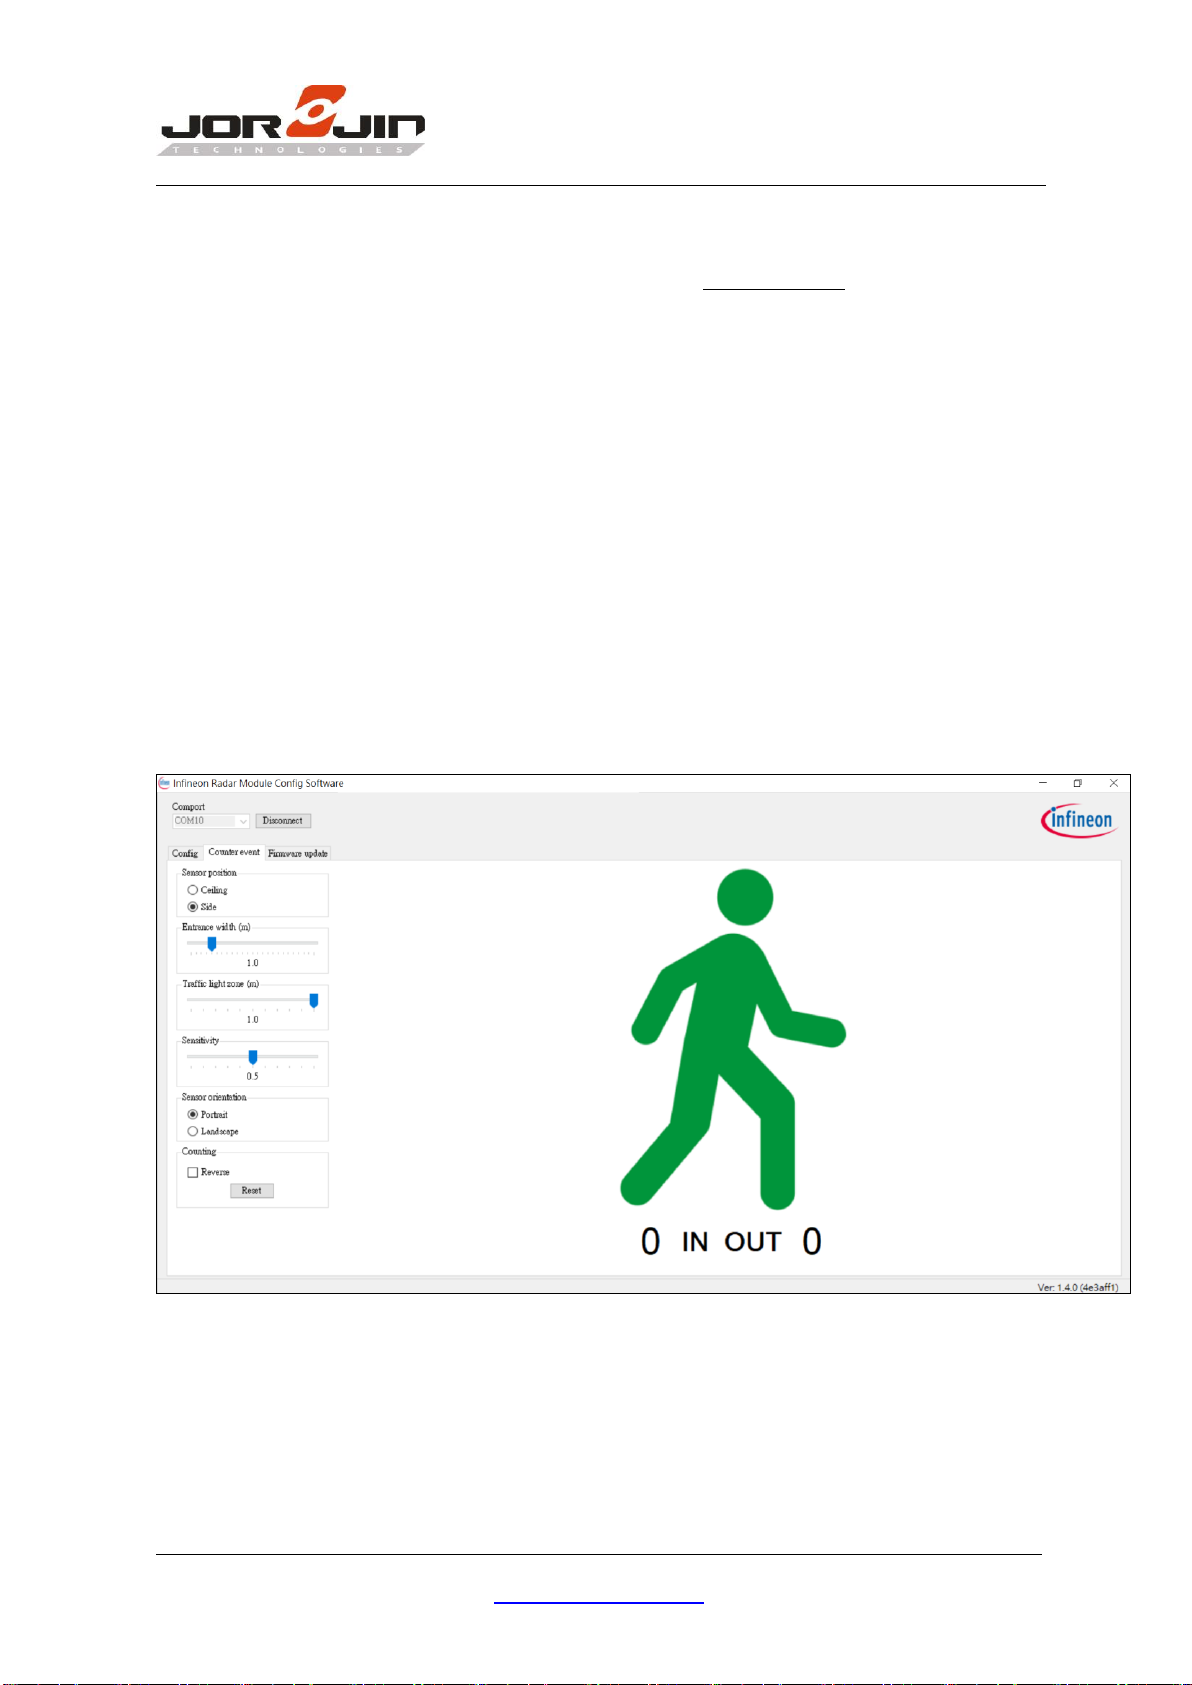Select Ceiling sensor position
Image resolution: width=1192 pixels, height=1685 pixels.
pyautogui.click(x=208, y=890)
